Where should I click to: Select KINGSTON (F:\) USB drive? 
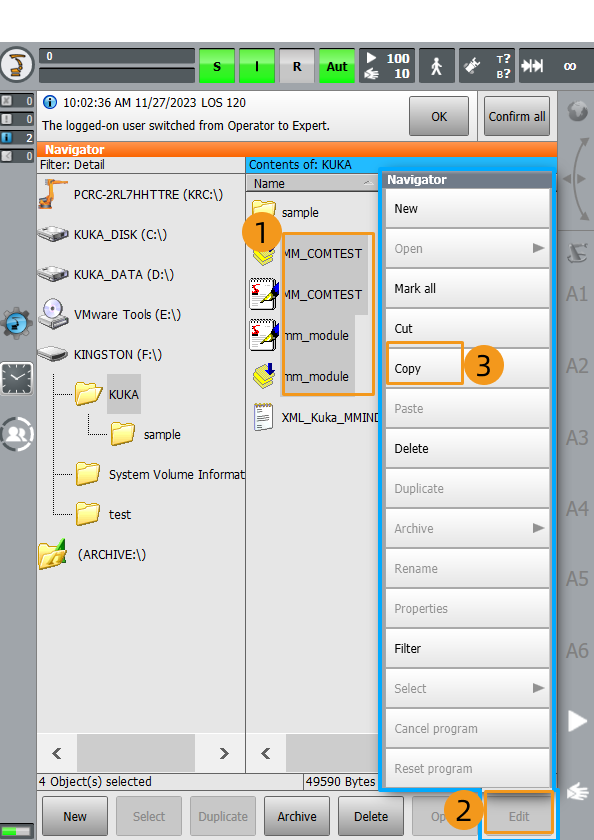click(x=100, y=354)
